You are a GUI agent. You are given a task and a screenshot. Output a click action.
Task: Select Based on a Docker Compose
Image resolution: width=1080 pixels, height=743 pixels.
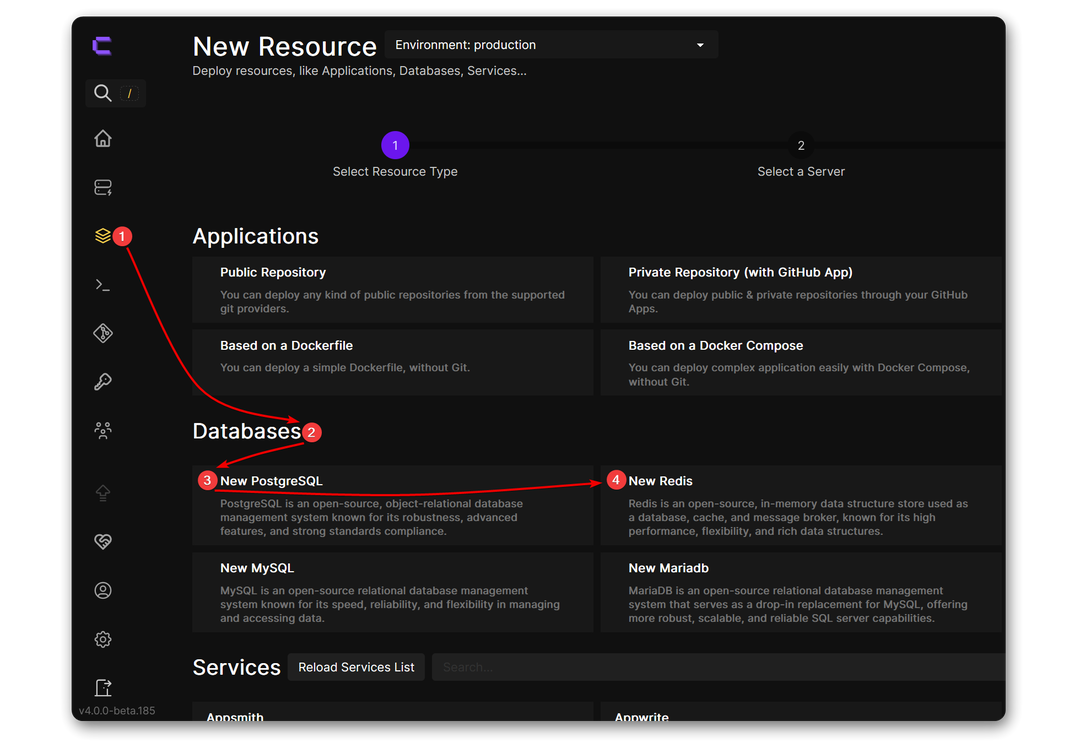click(x=801, y=362)
